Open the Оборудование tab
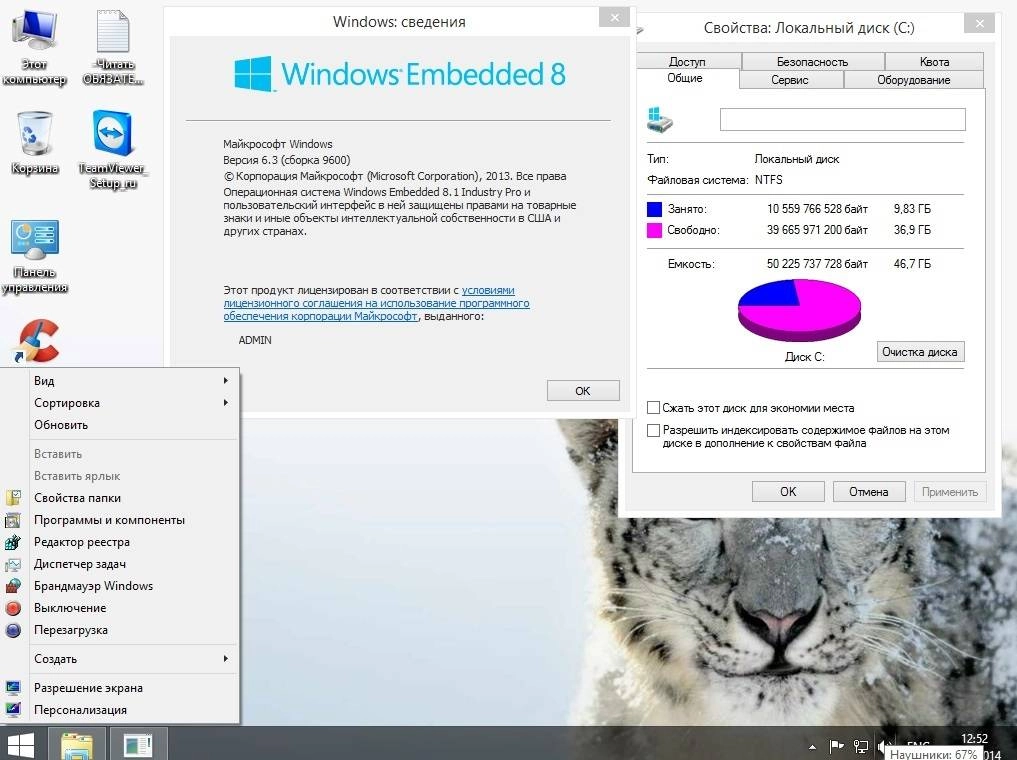The width and height of the screenshot is (1017, 760). [x=913, y=80]
